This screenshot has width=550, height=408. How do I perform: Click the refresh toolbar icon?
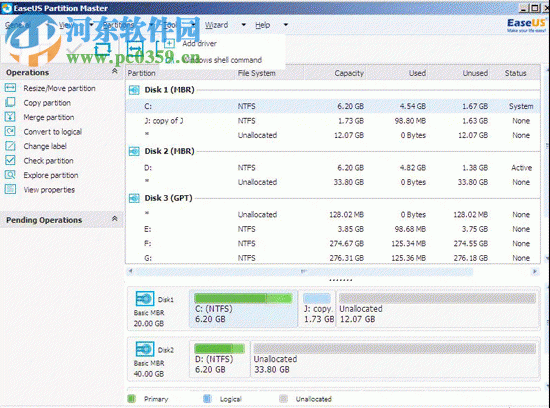[102, 48]
